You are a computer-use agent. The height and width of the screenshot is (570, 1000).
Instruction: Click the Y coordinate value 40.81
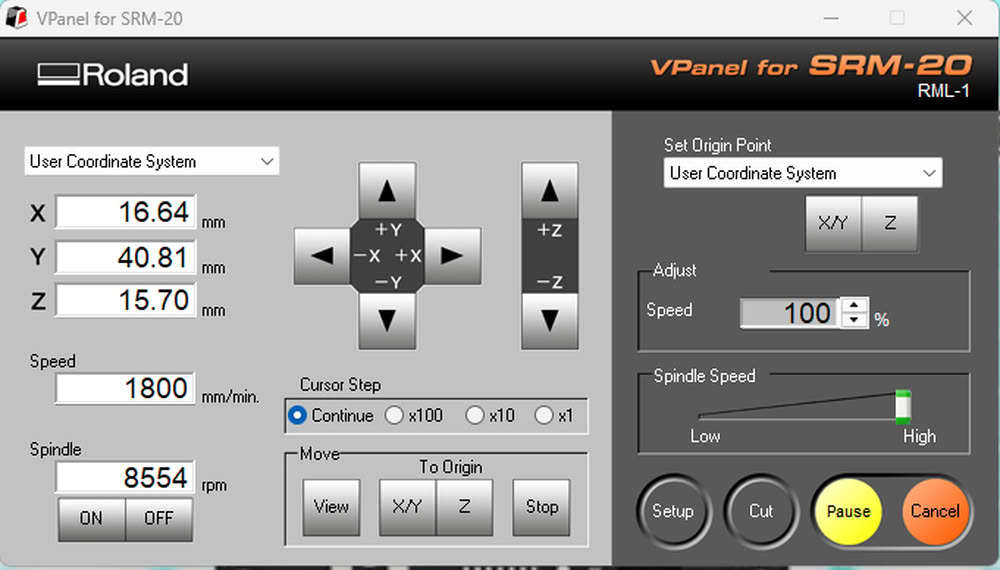[x=126, y=257]
